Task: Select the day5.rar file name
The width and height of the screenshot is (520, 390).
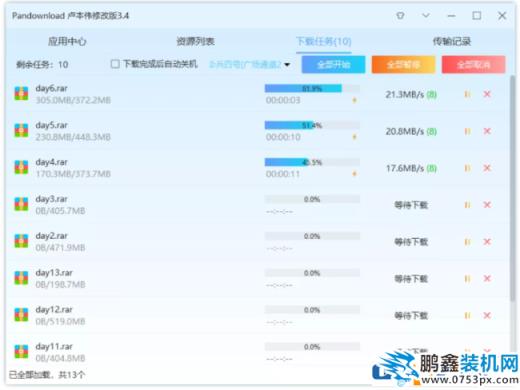Action: point(51,126)
